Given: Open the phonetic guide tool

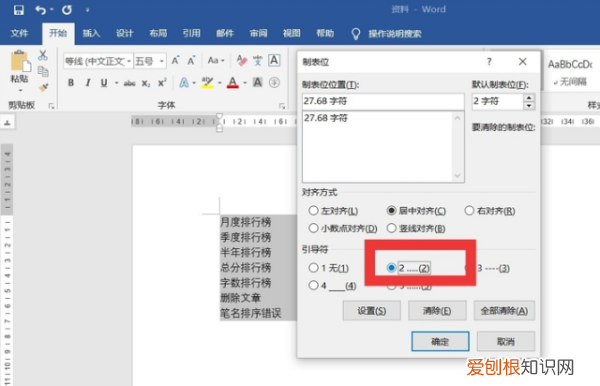Looking at the screenshot, I should click(258, 60).
